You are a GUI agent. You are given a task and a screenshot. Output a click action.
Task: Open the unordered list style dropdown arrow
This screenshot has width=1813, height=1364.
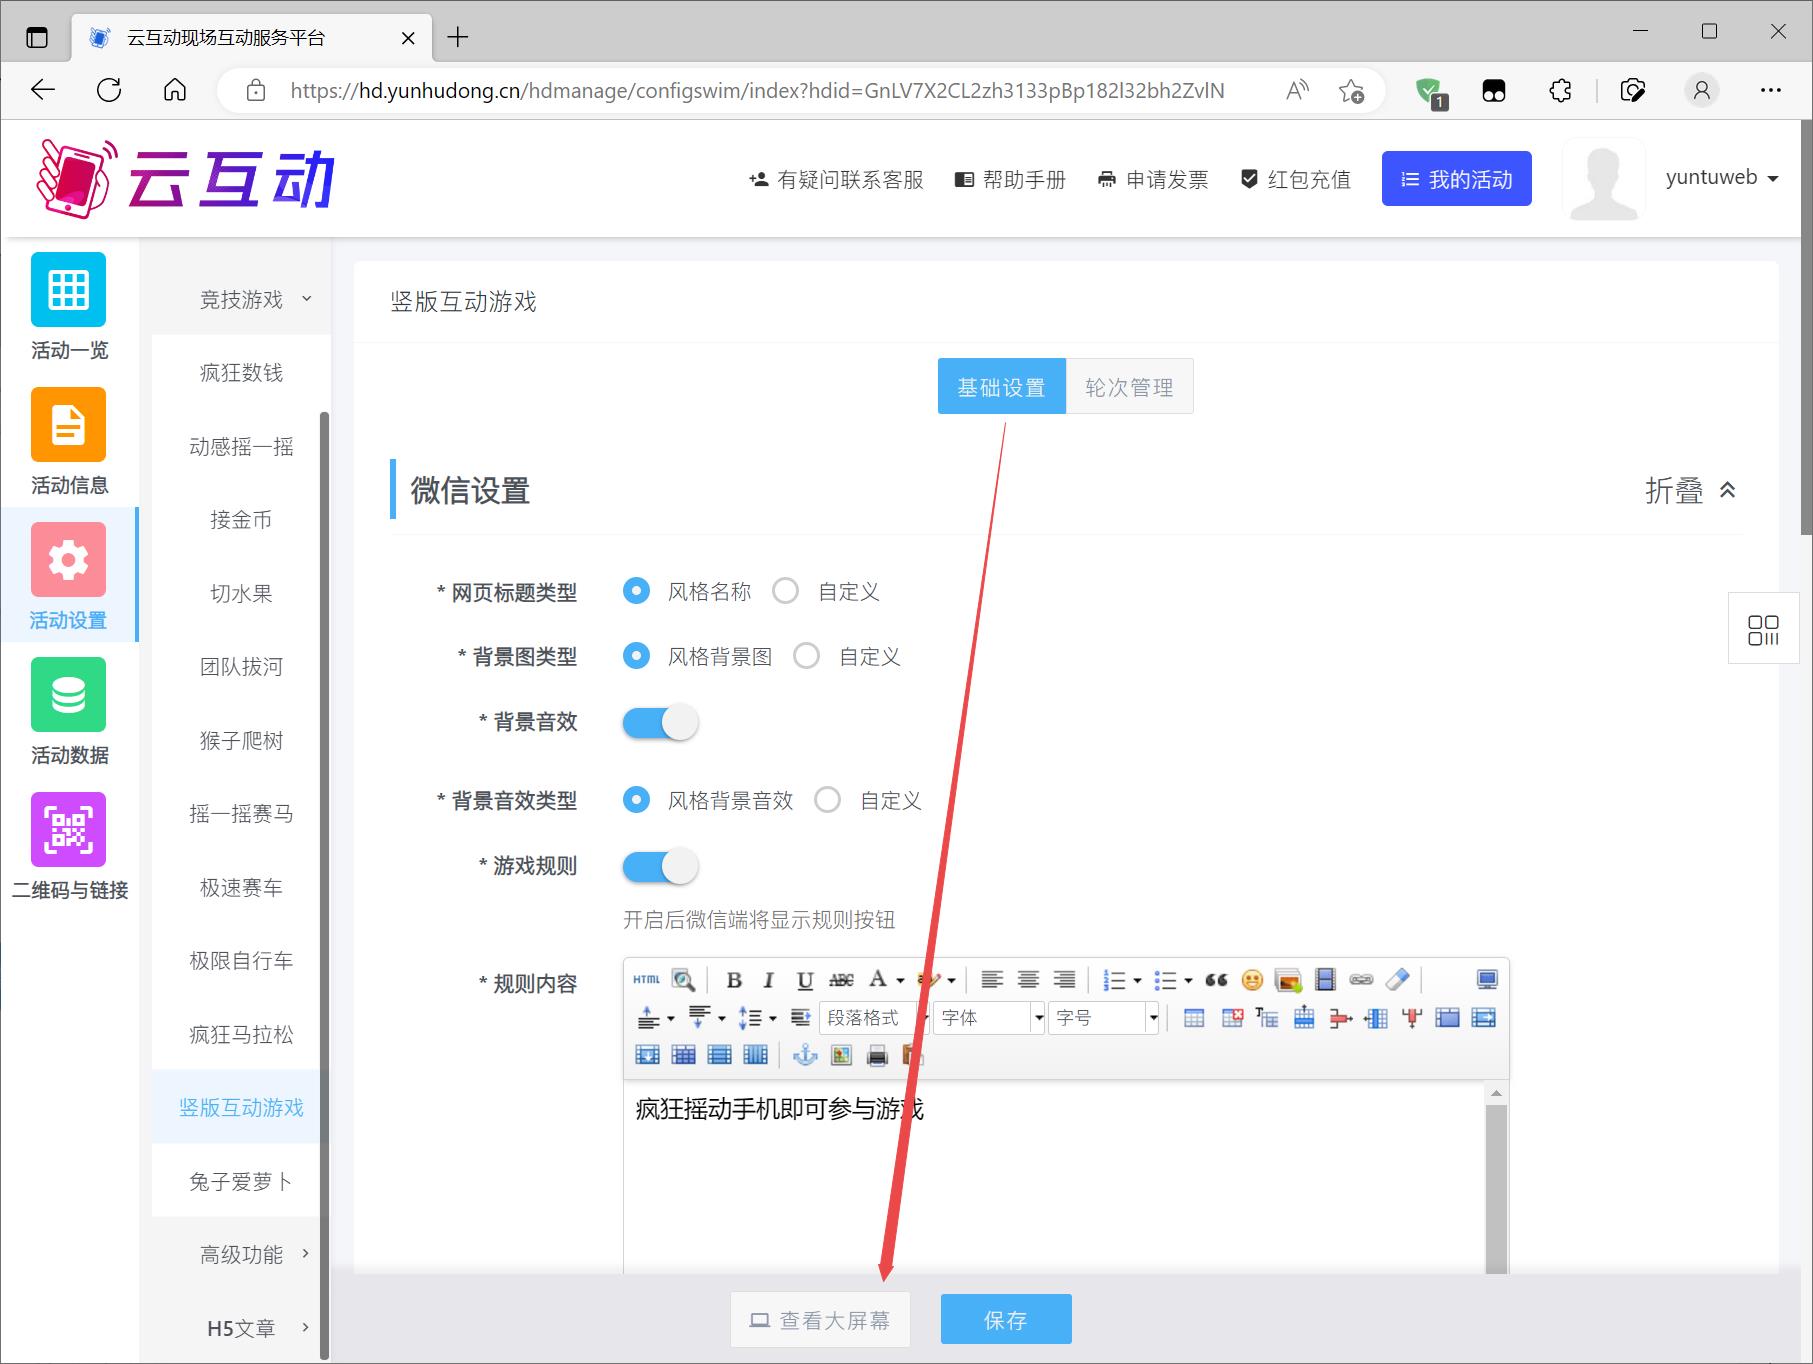pyautogui.click(x=1188, y=981)
